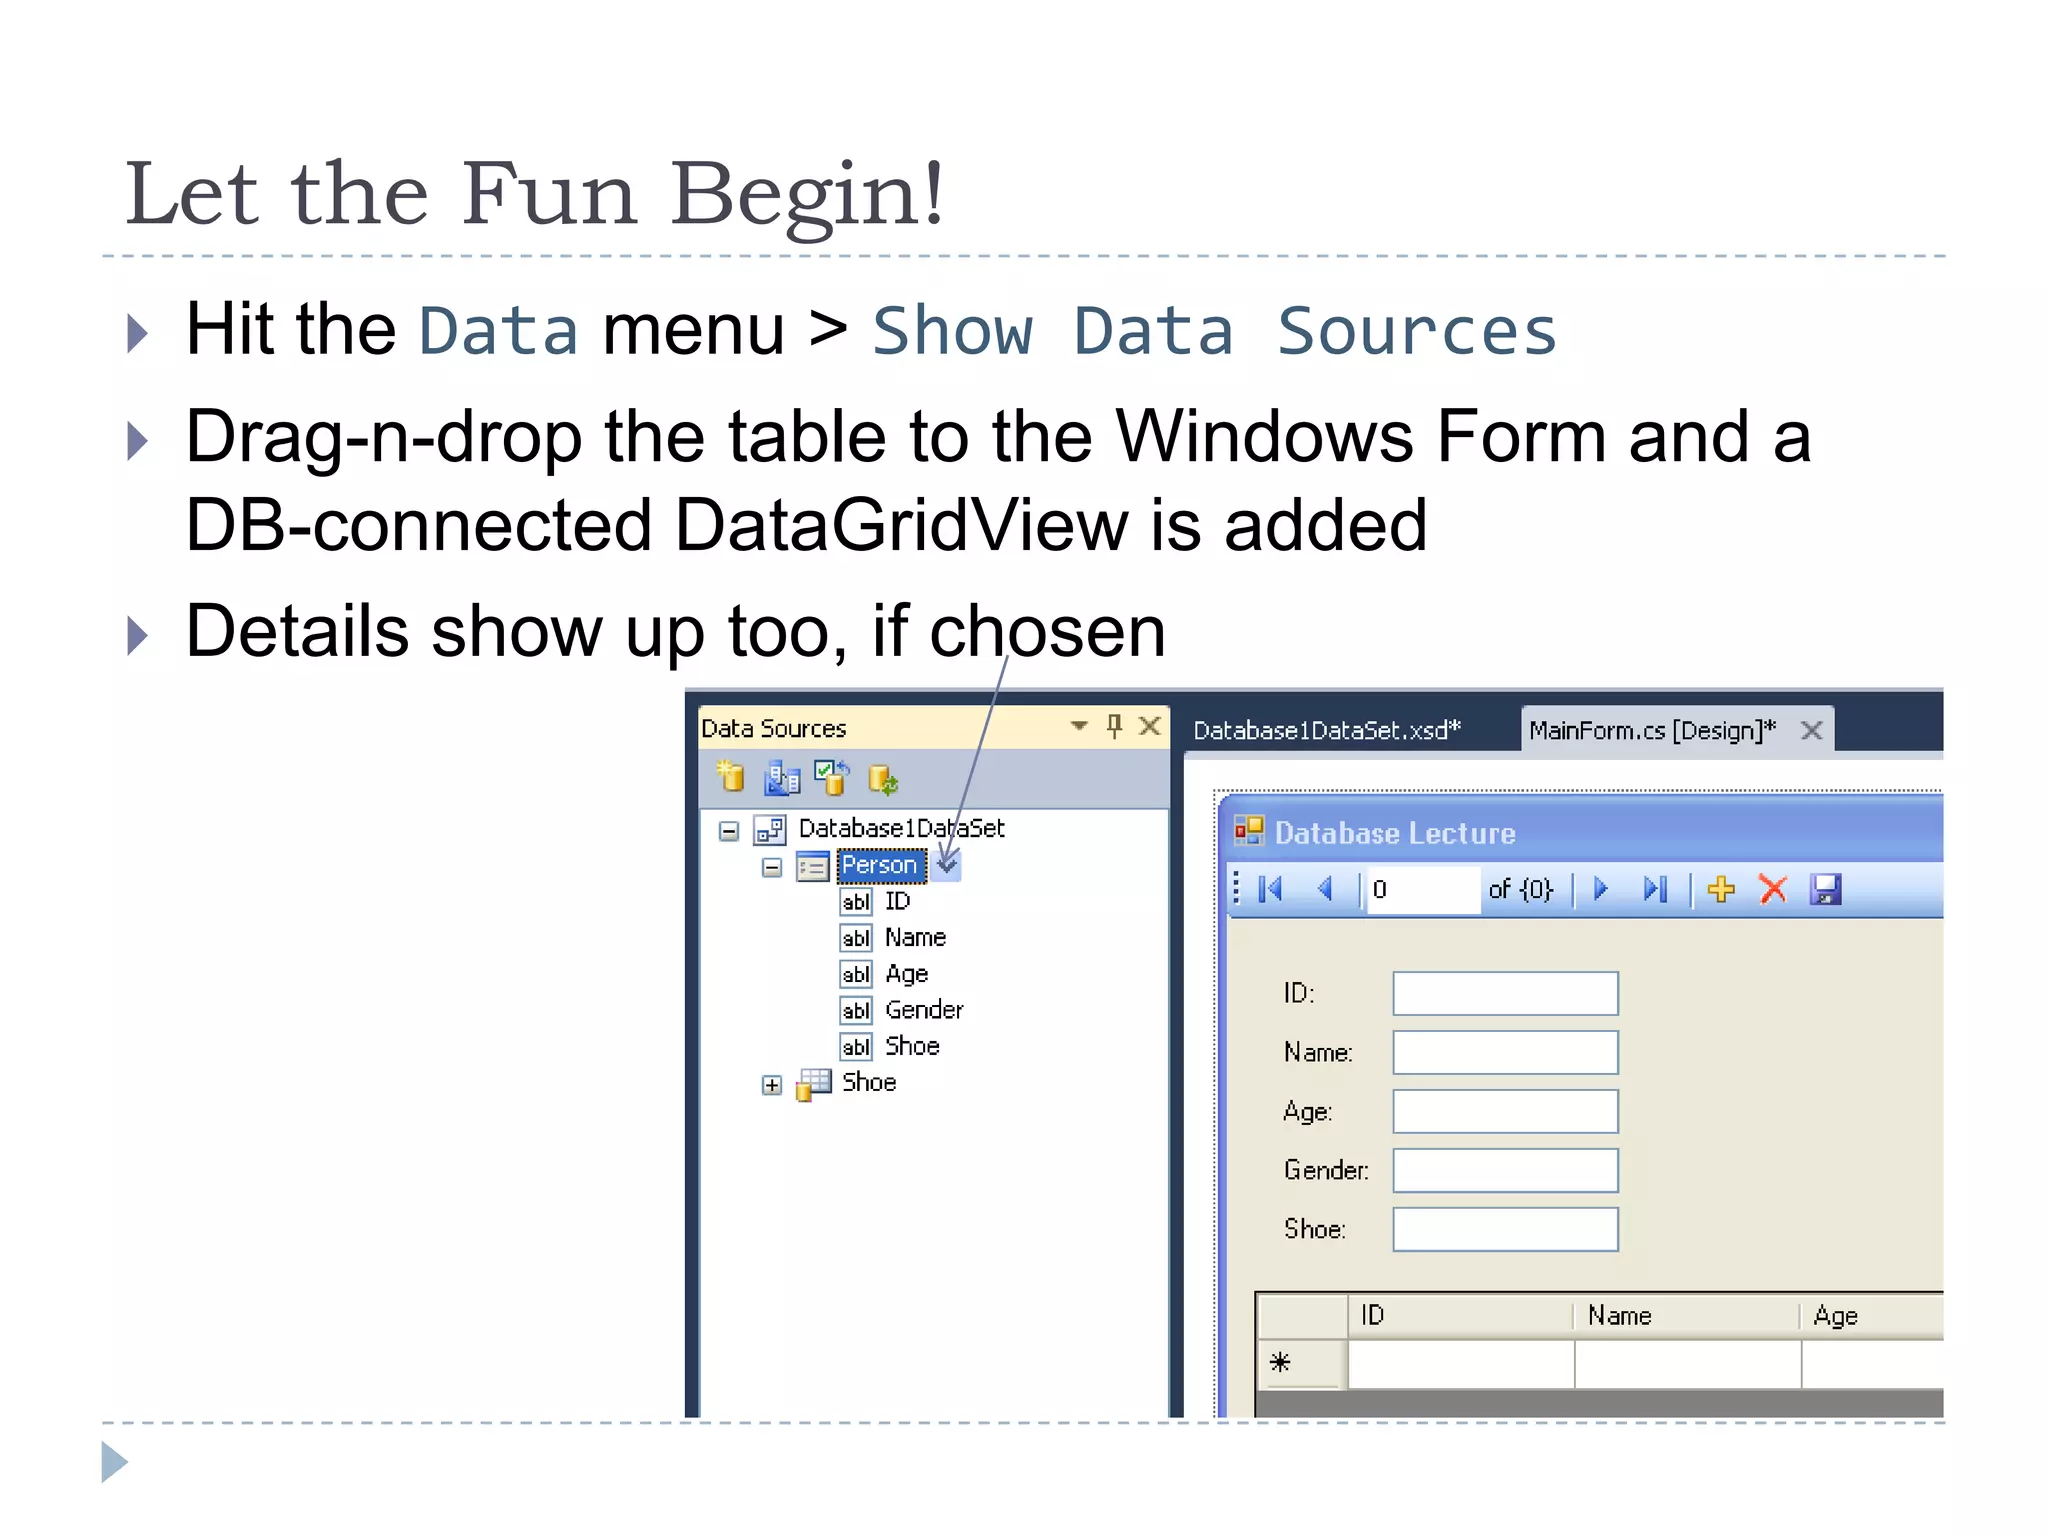Screen dimensions: 2048x1536
Task: Click the ID column header in grid
Action: point(1461,1315)
